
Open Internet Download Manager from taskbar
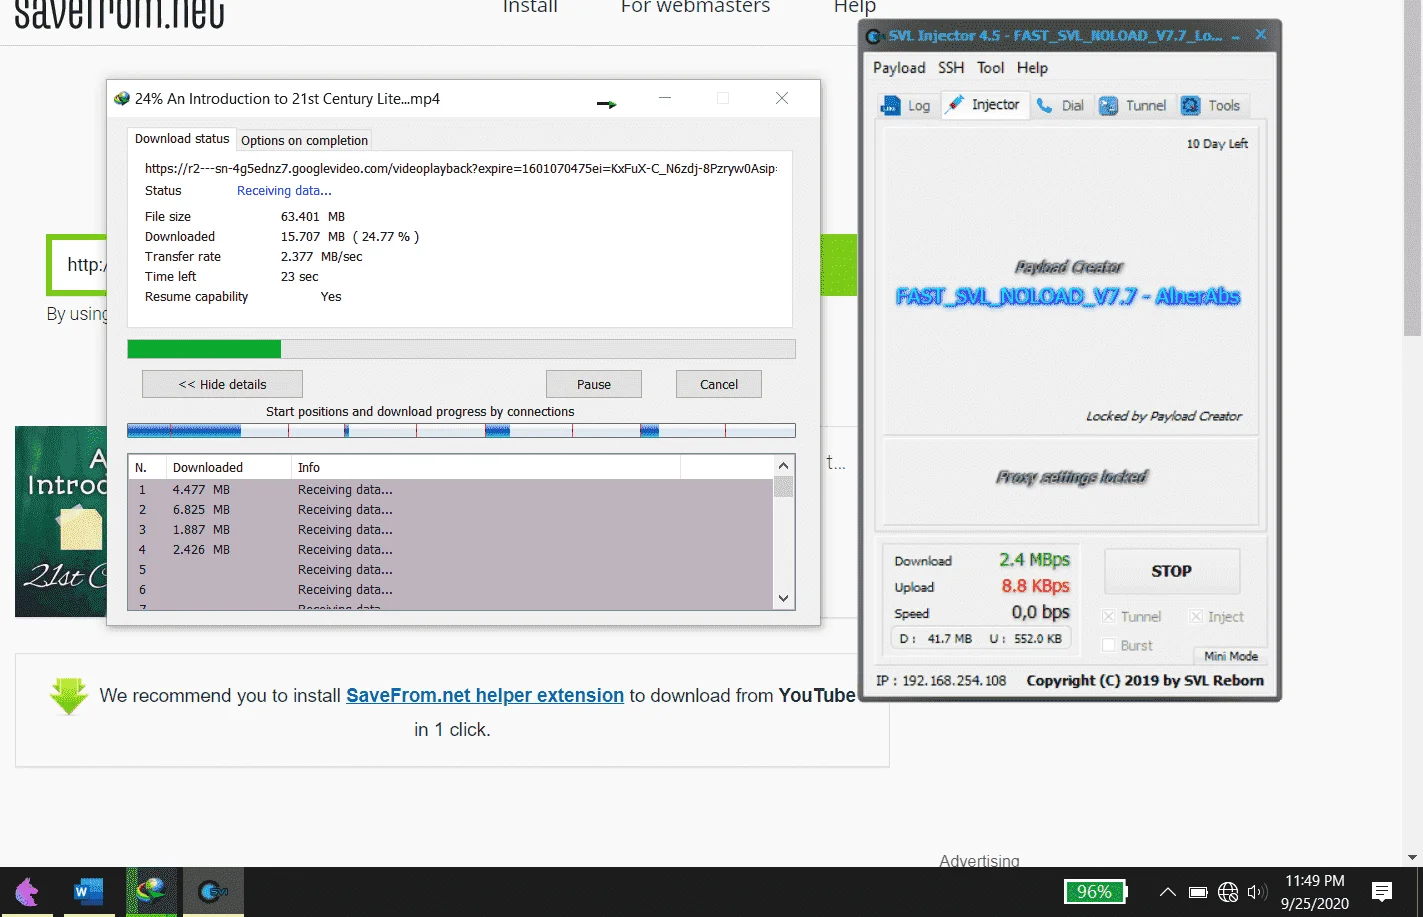point(151,891)
